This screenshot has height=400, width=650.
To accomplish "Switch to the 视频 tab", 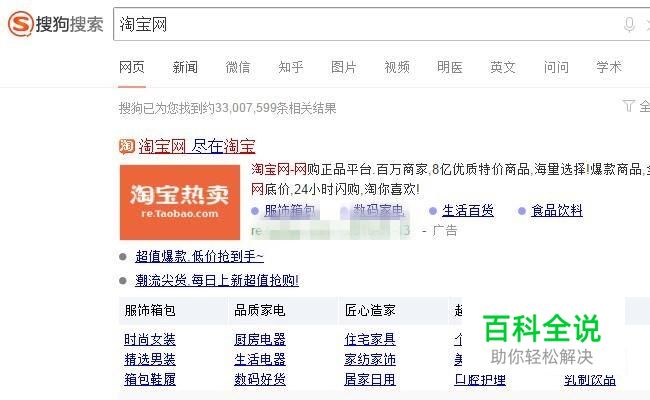I will click(x=397, y=67).
